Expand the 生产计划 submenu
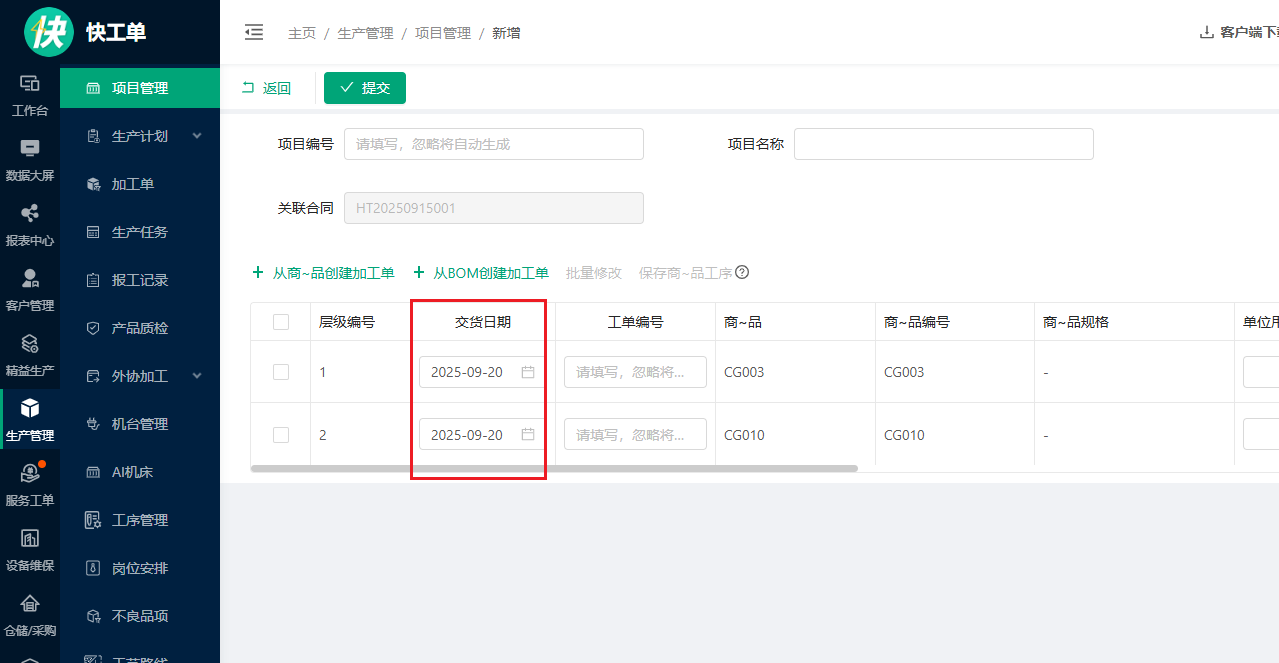 click(197, 136)
